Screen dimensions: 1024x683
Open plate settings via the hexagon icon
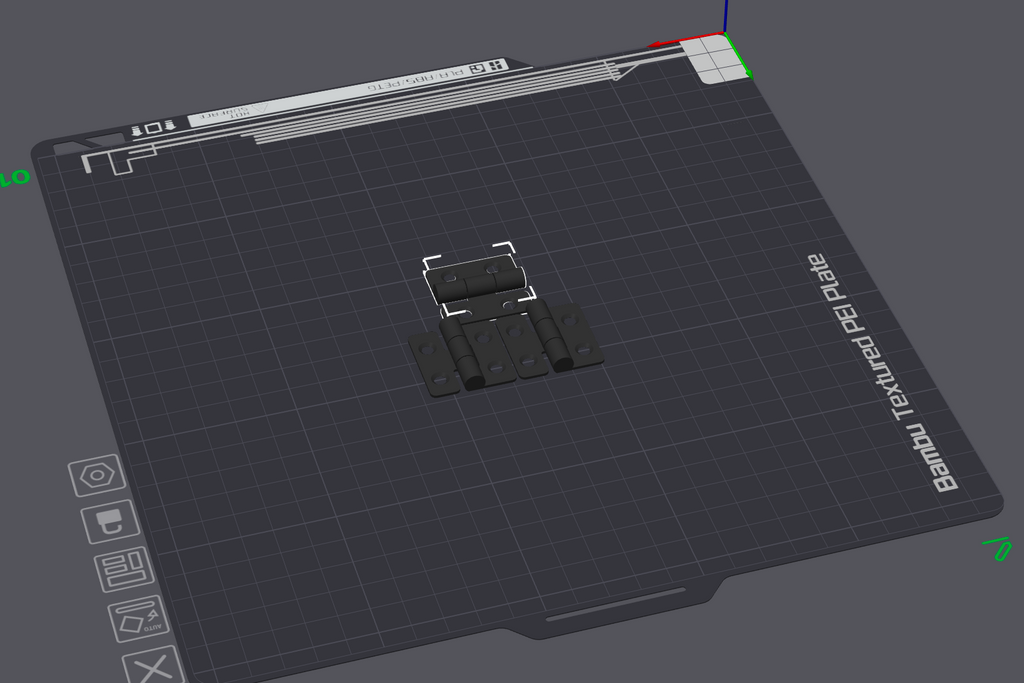coord(97,475)
